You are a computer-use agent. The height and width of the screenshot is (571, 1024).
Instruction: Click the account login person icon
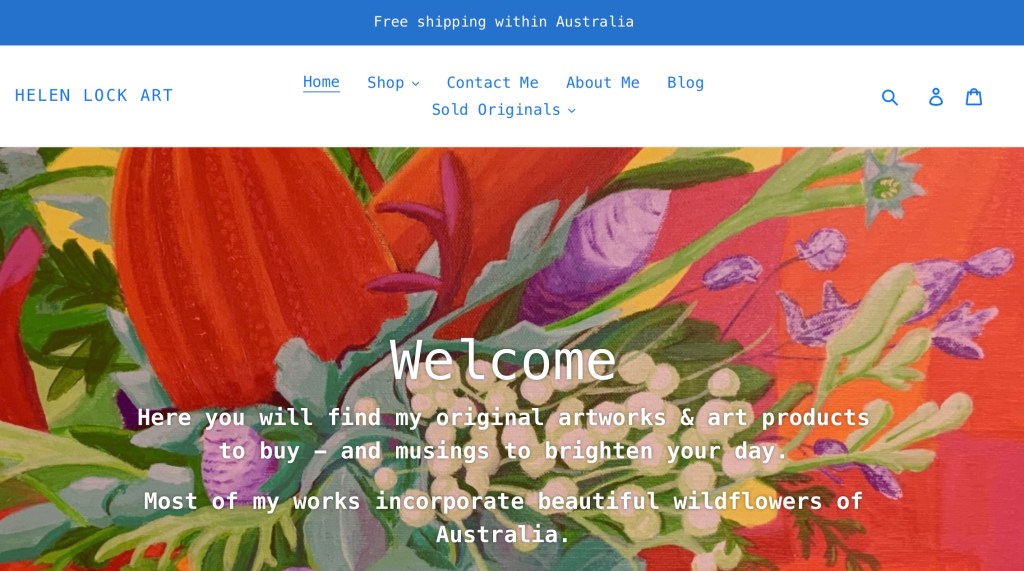click(x=936, y=97)
